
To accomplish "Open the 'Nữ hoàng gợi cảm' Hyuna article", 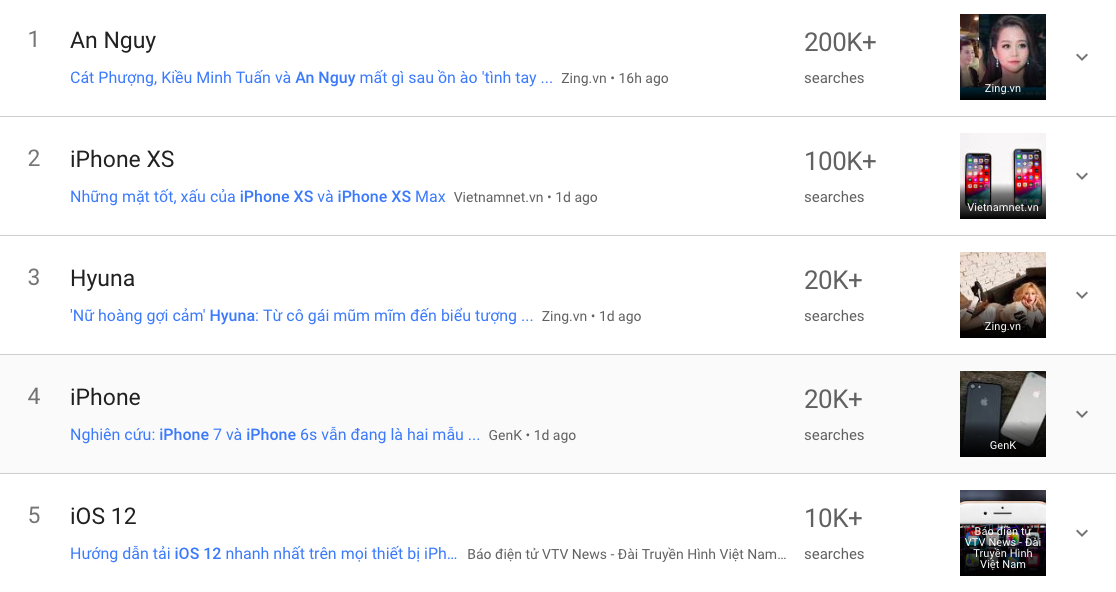I will (x=301, y=316).
